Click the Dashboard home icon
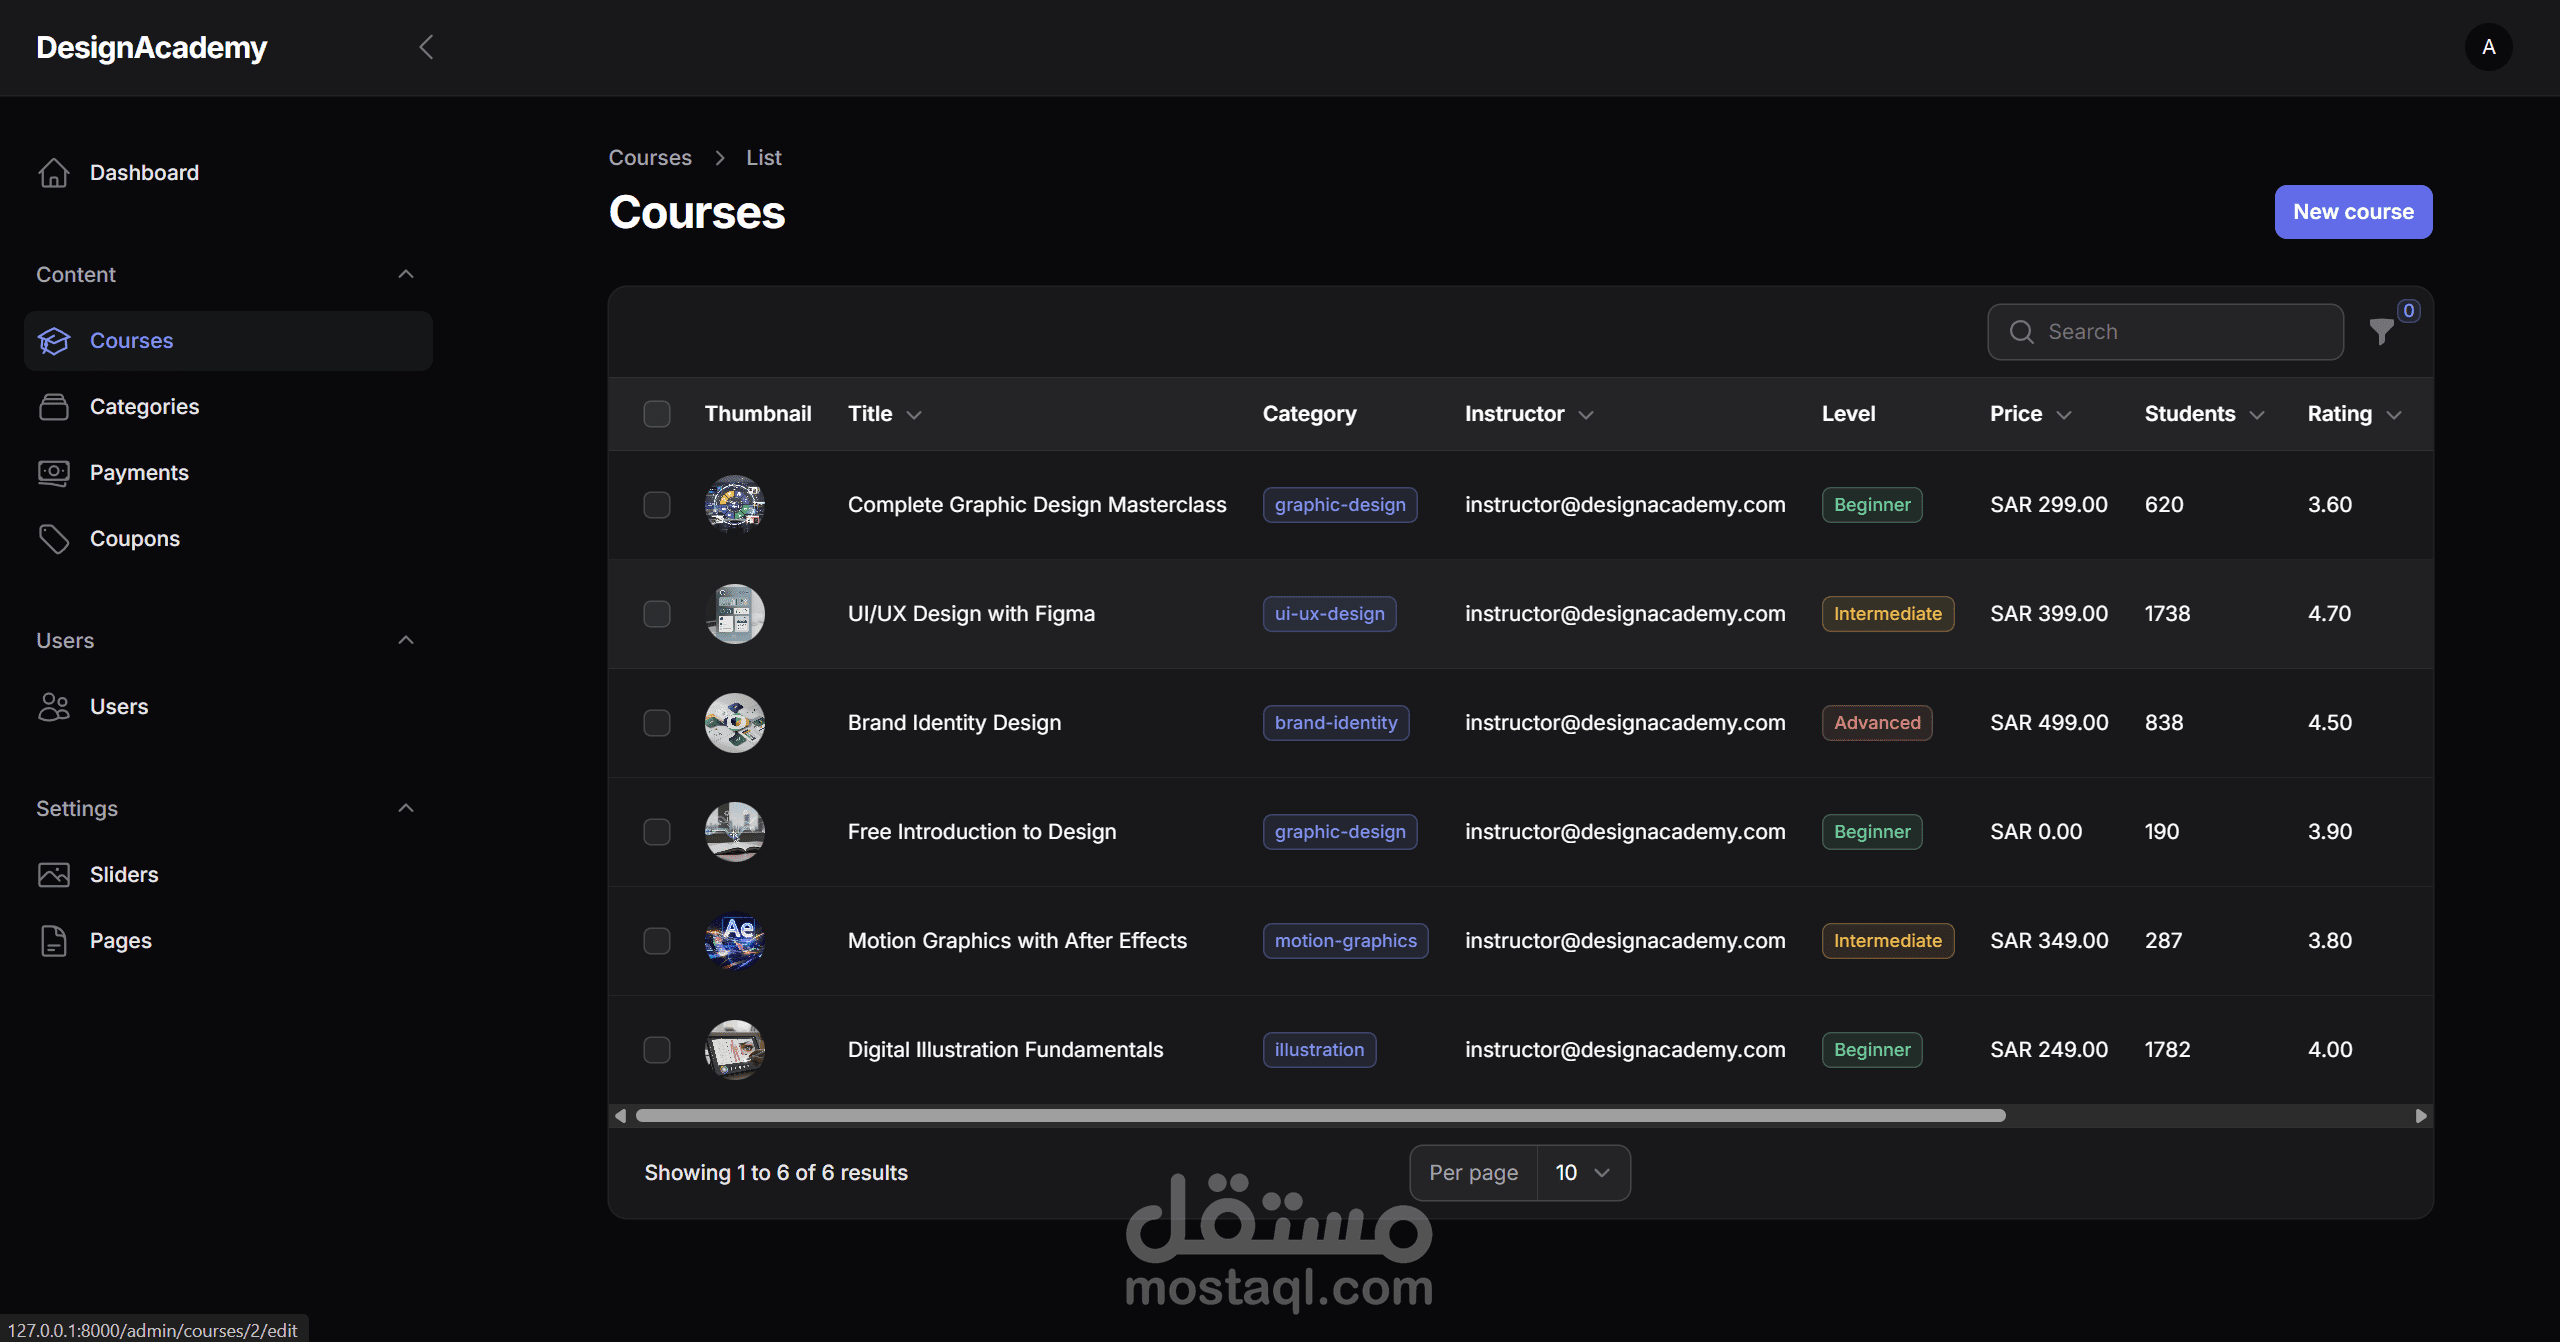2560x1342 pixels. click(x=54, y=173)
